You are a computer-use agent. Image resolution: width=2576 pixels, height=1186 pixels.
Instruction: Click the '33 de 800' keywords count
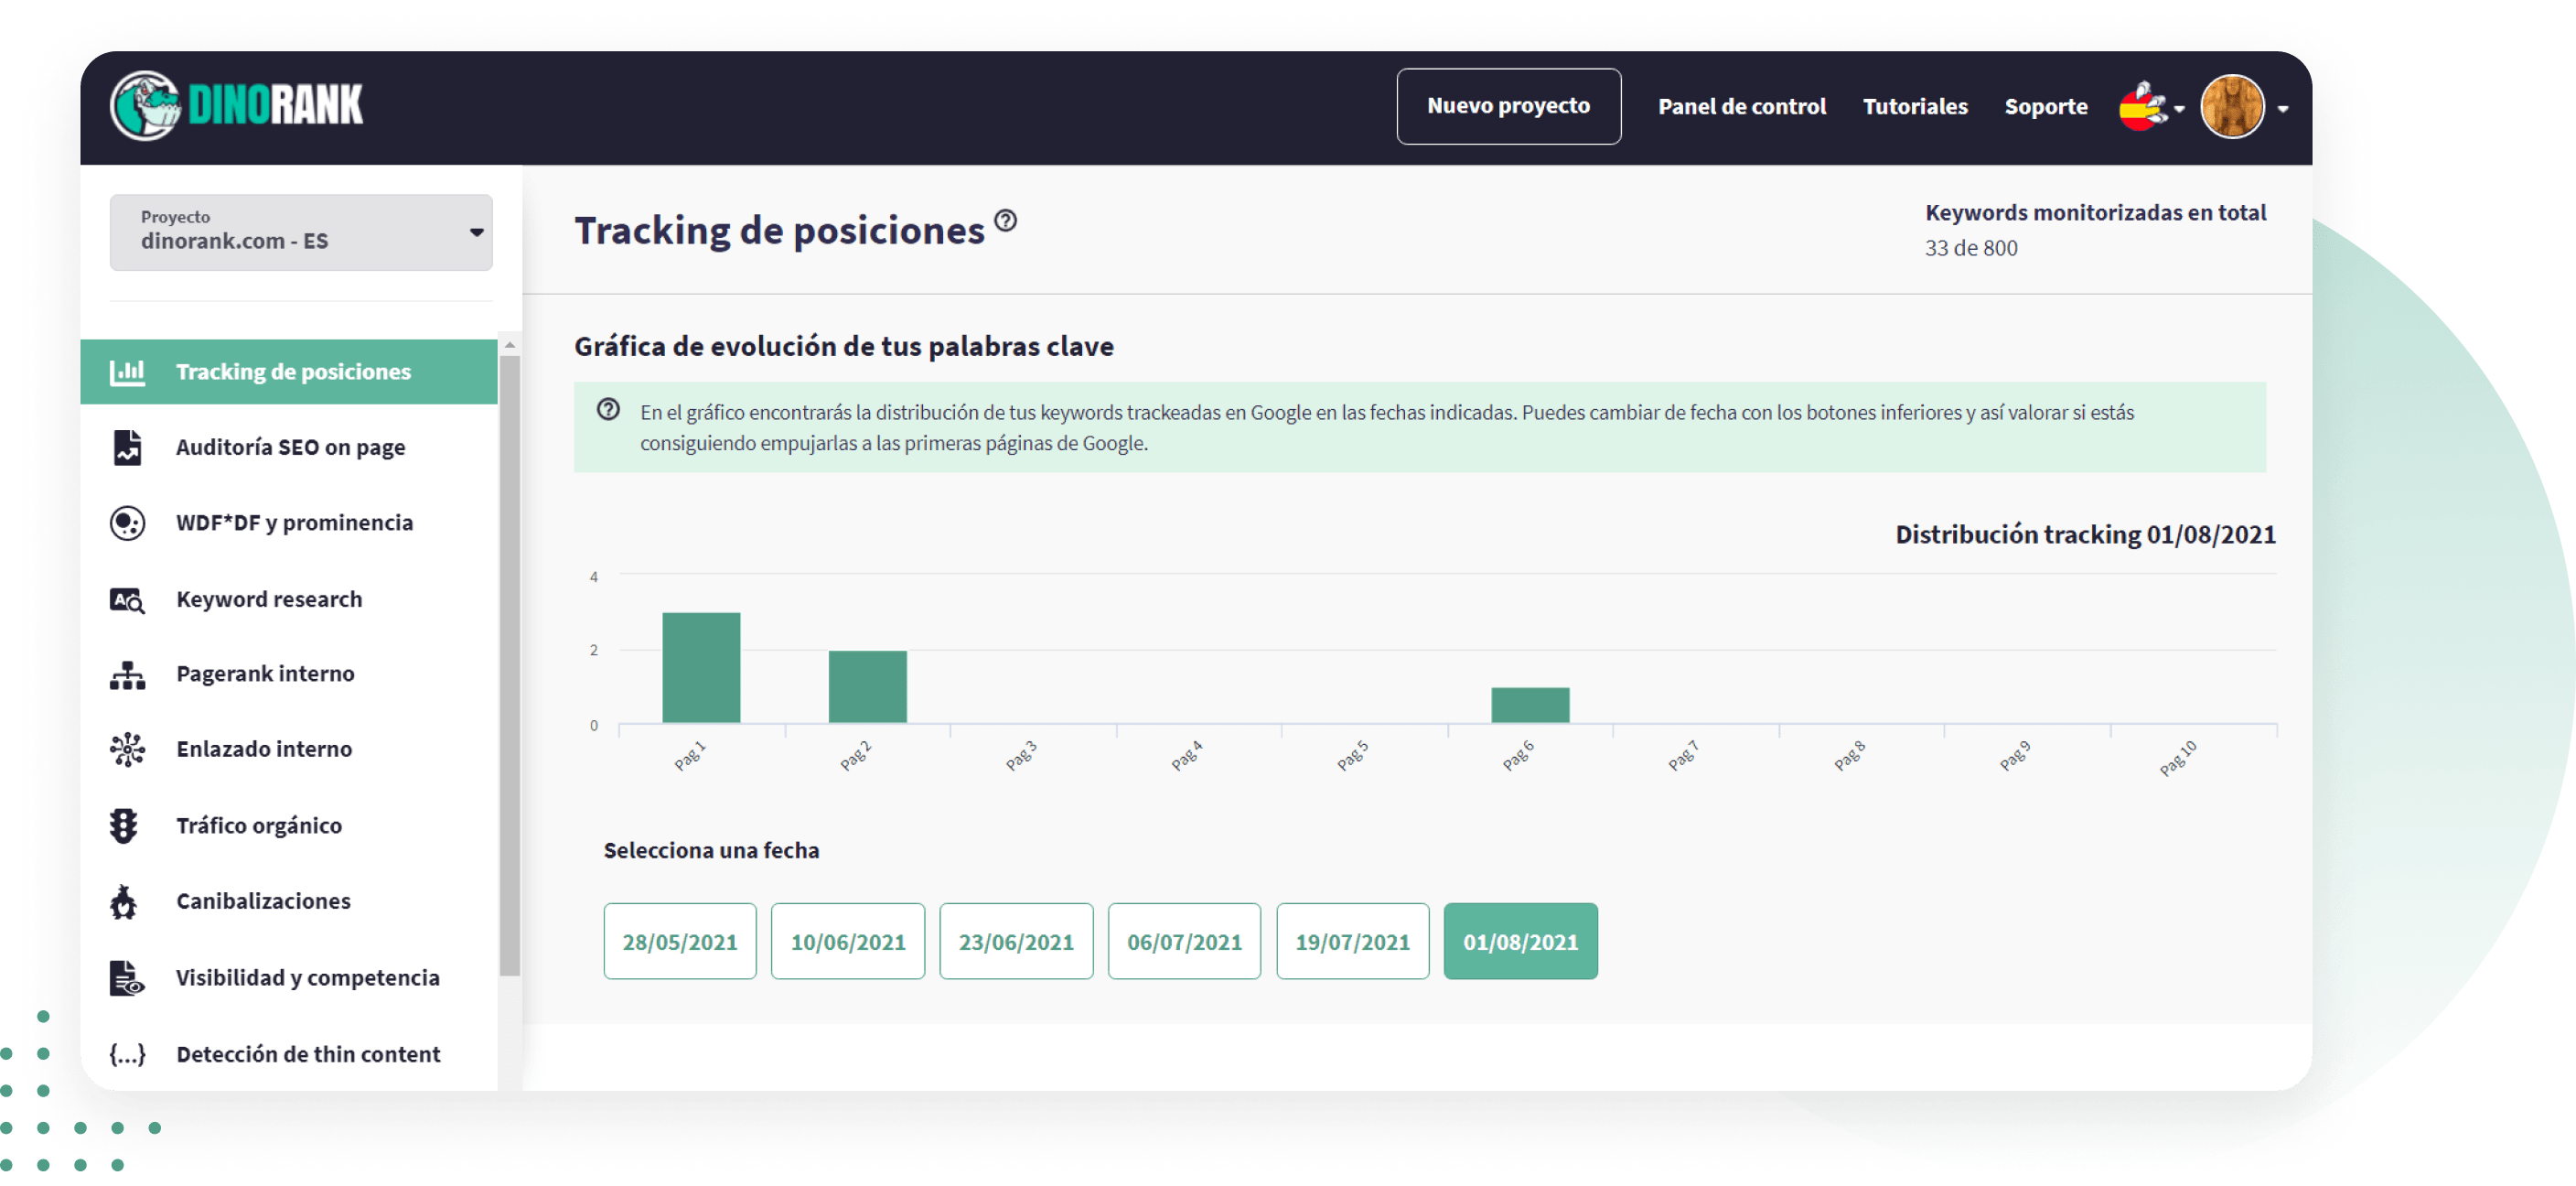tap(1970, 247)
